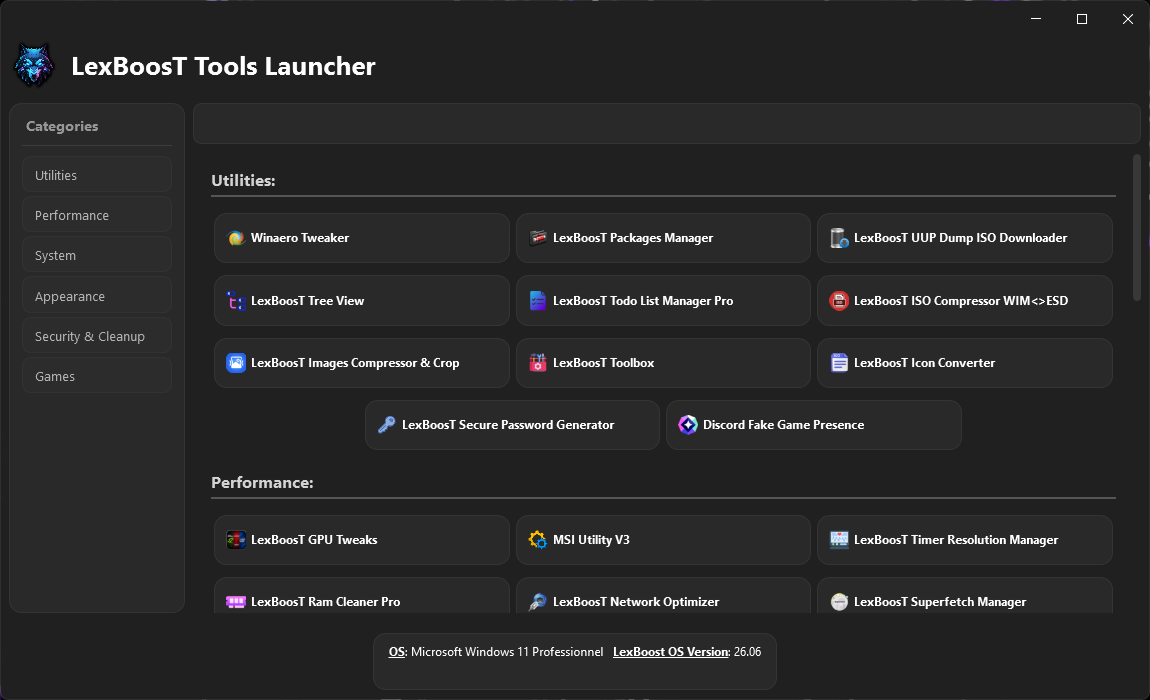Open the System category
Image resolution: width=1150 pixels, height=700 pixels.
[97, 255]
